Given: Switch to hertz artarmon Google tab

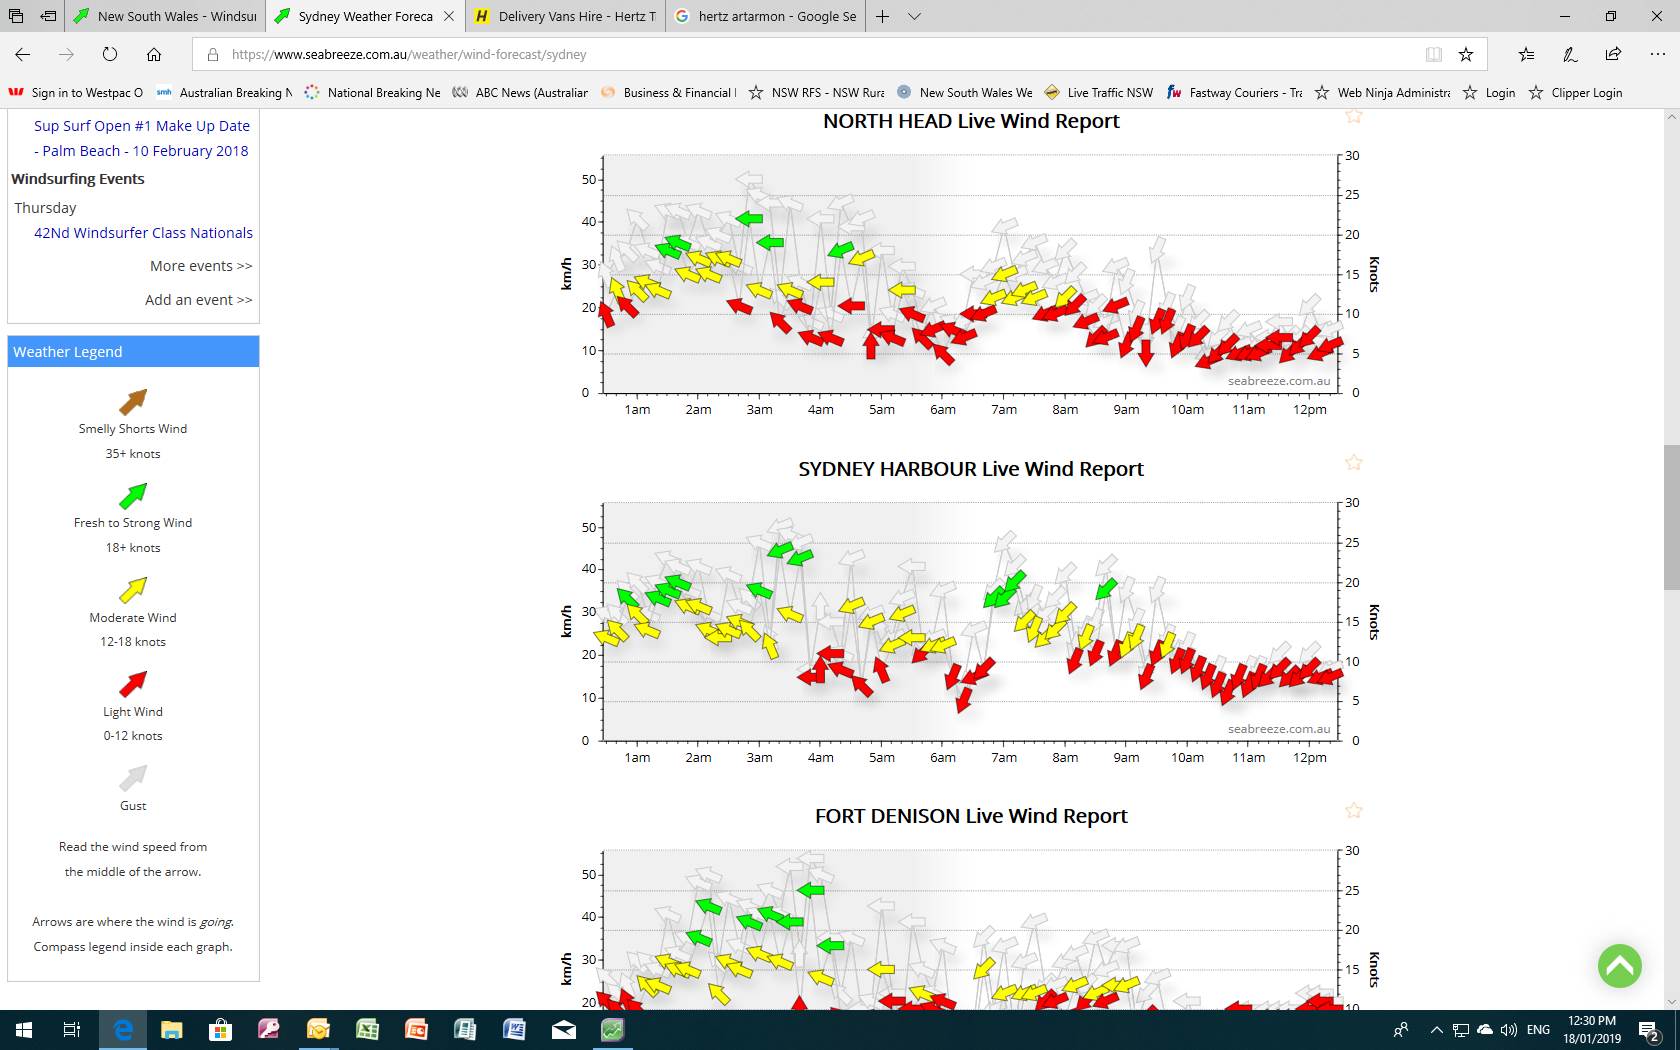Looking at the screenshot, I should click(766, 16).
